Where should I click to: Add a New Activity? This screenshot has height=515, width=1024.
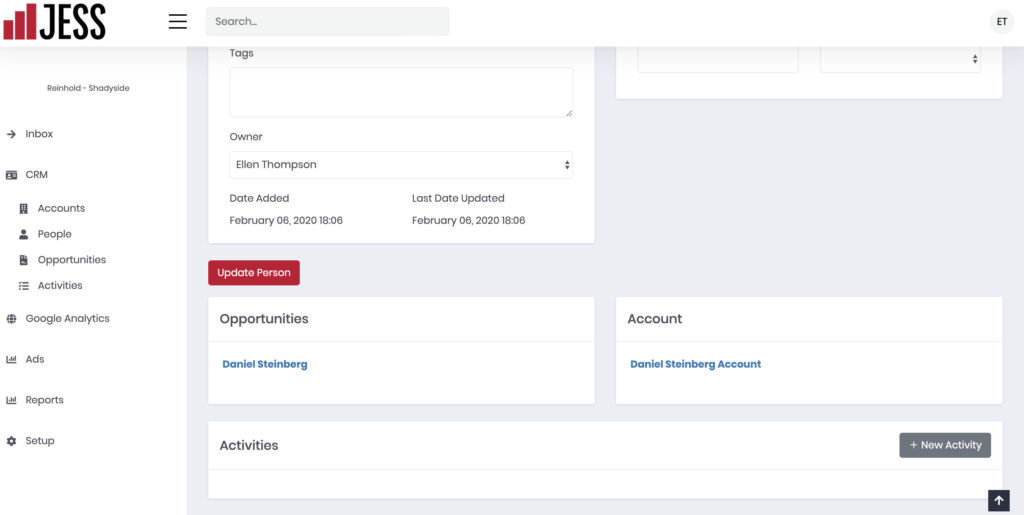945,445
